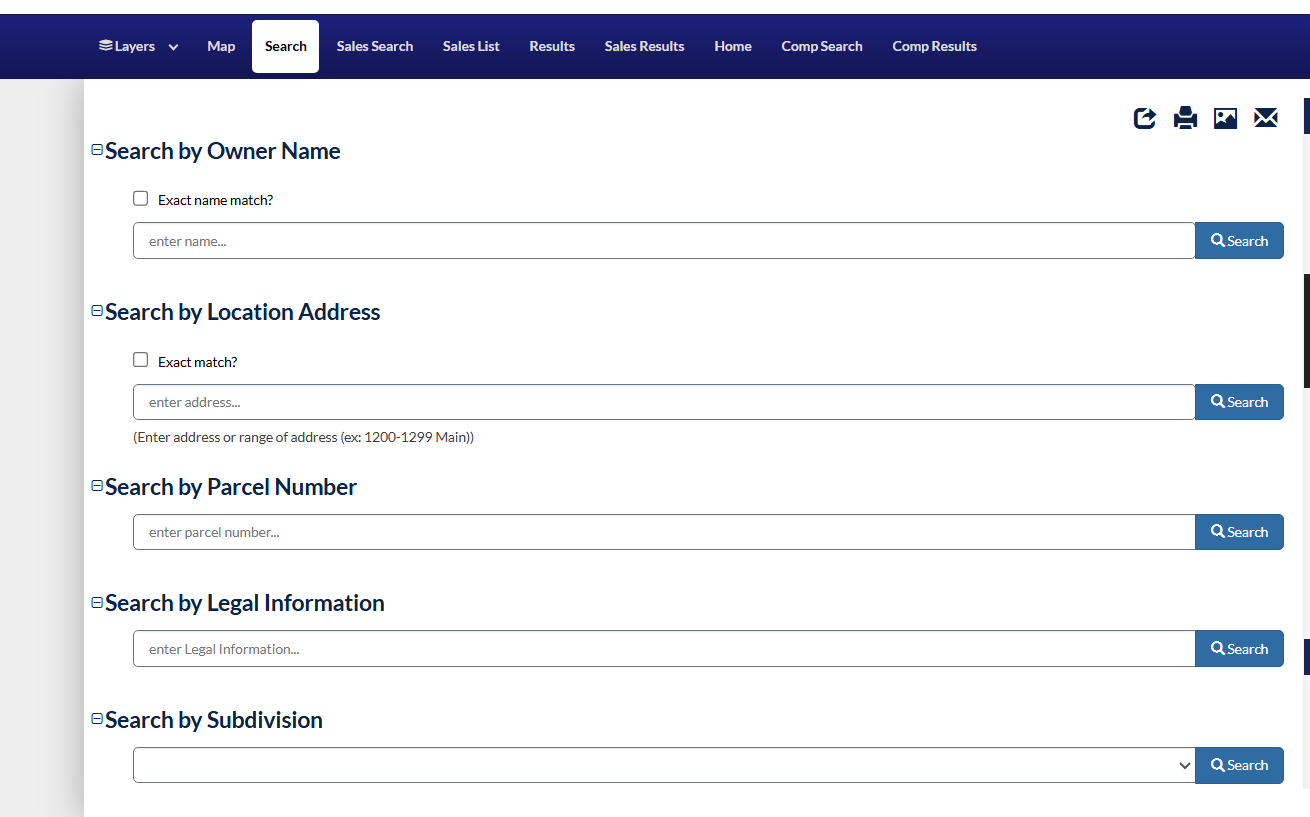1310x817 pixels.
Task: Open the print icon
Action: pyautogui.click(x=1185, y=117)
